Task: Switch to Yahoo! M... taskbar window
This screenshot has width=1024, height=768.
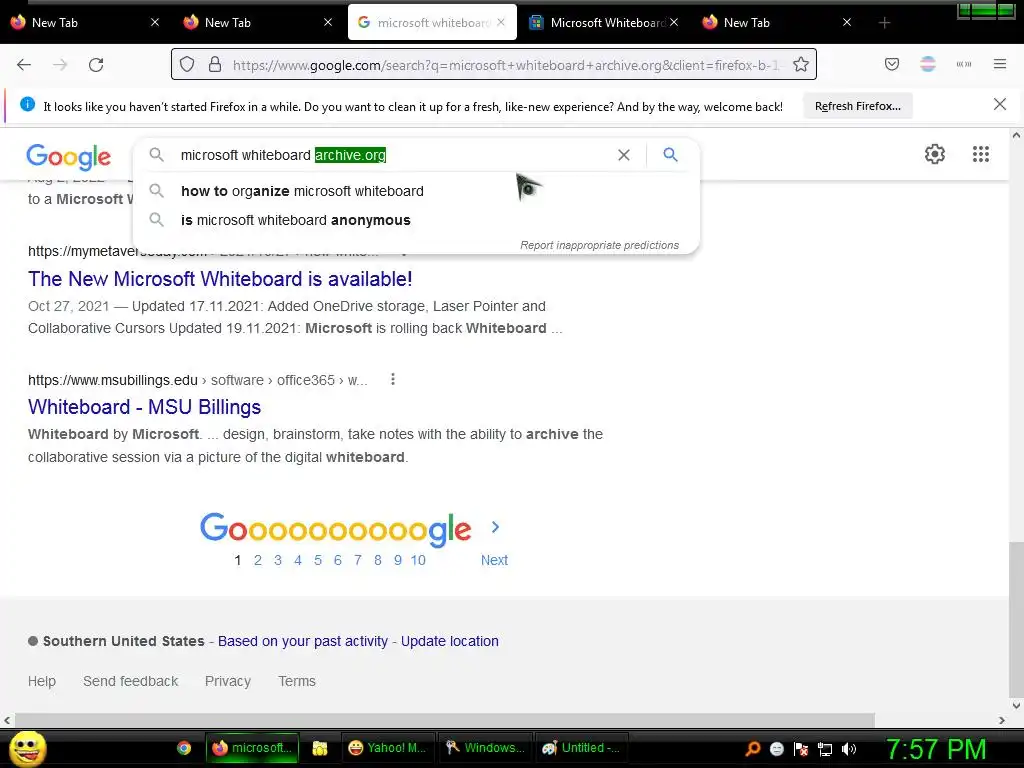Action: [x=387, y=748]
